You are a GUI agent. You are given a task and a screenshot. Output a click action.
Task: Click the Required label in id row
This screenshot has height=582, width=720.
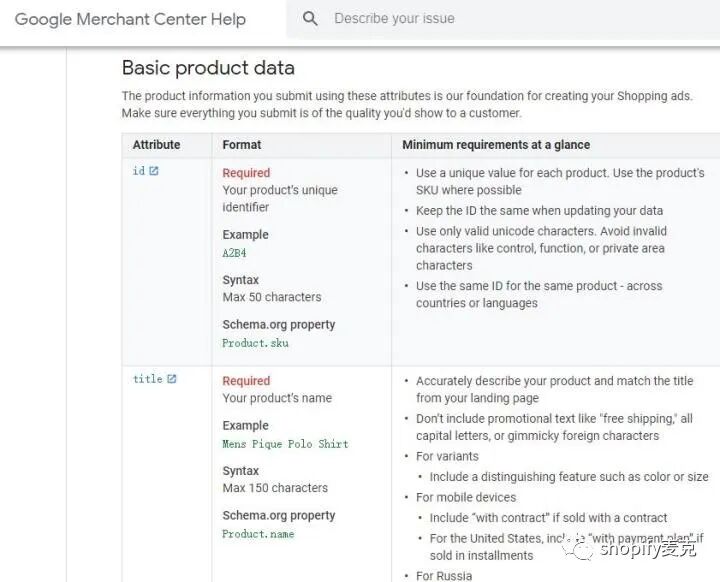[x=246, y=173]
